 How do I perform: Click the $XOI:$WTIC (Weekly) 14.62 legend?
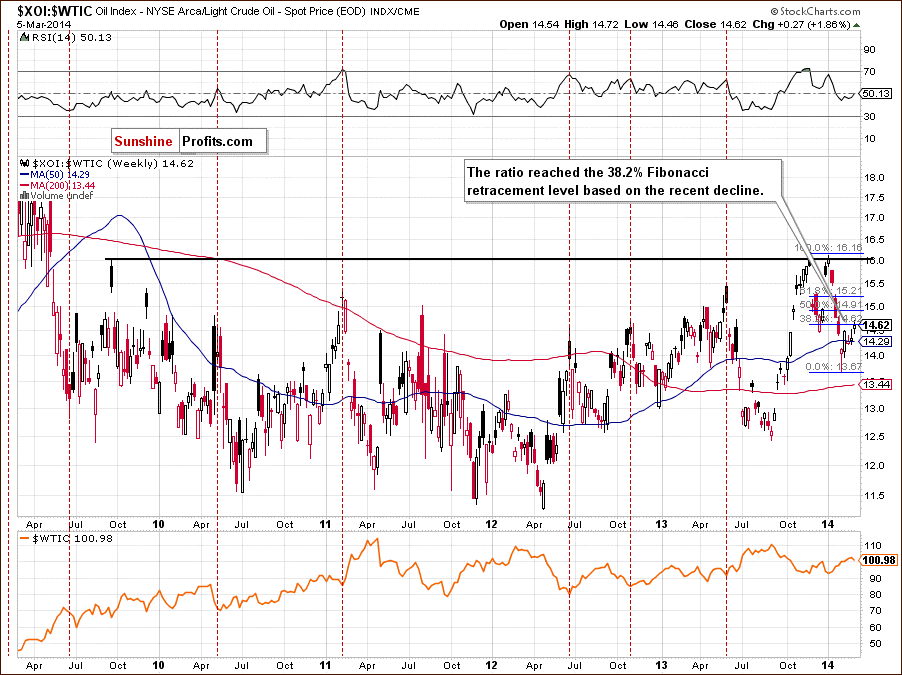point(113,163)
